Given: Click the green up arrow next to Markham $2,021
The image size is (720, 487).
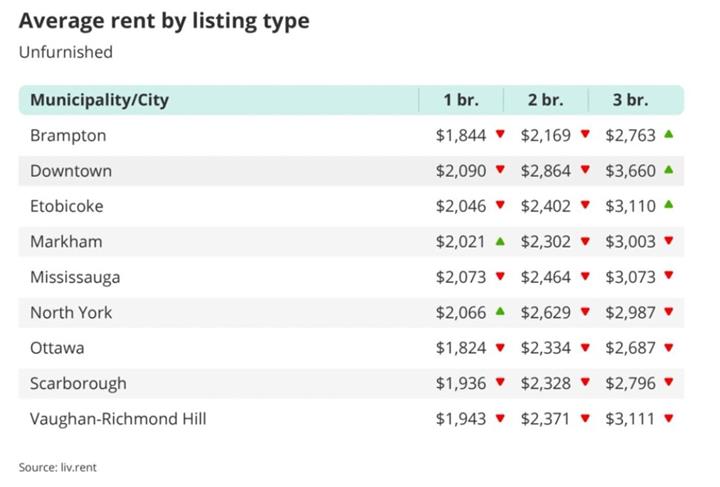Looking at the screenshot, I should click(500, 241).
